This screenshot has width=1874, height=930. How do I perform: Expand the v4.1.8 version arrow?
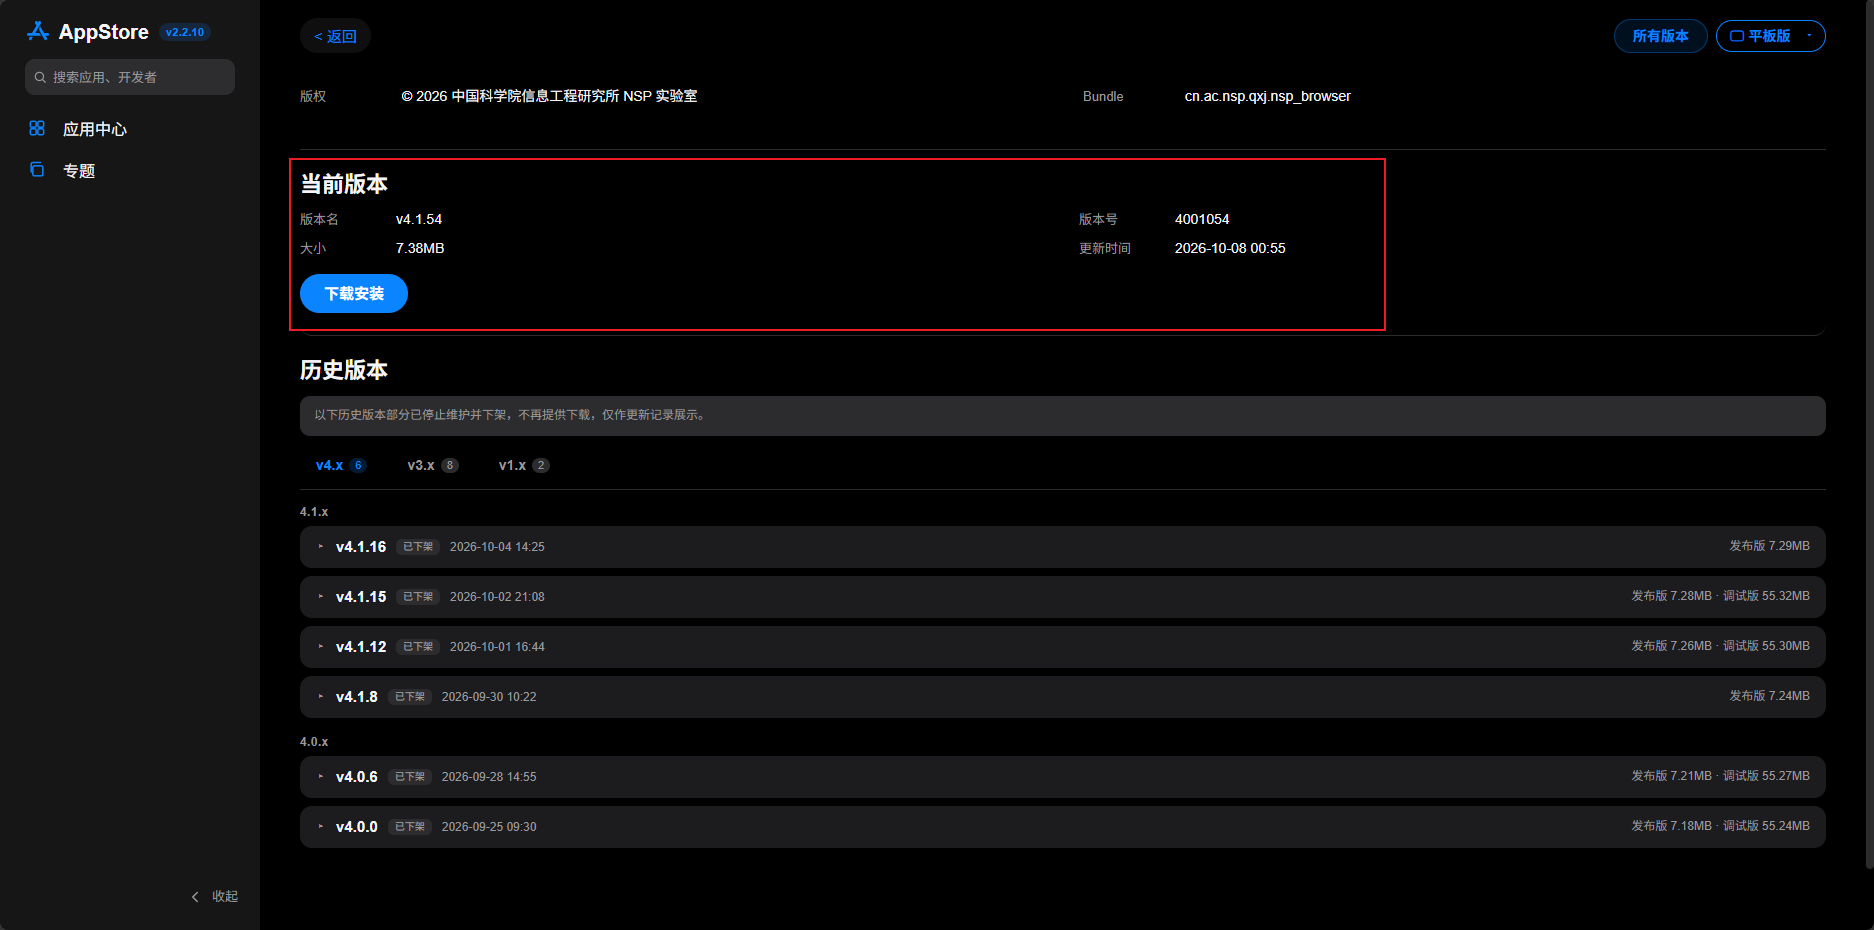(320, 697)
